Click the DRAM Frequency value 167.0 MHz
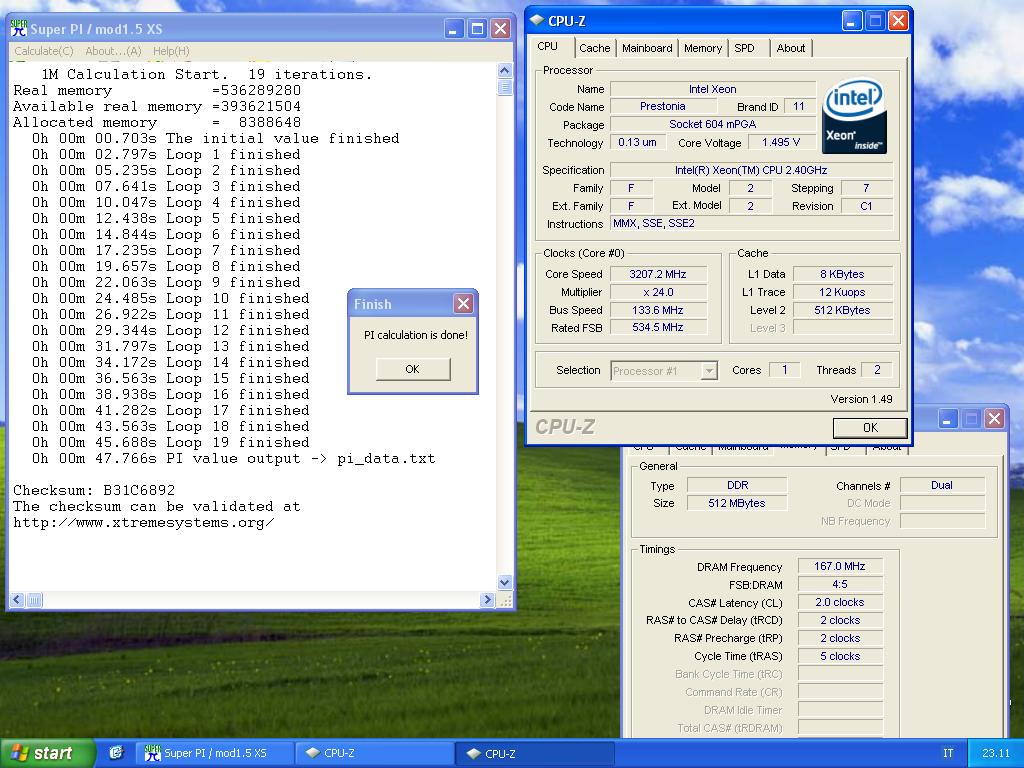The height and width of the screenshot is (768, 1024). 840,566
